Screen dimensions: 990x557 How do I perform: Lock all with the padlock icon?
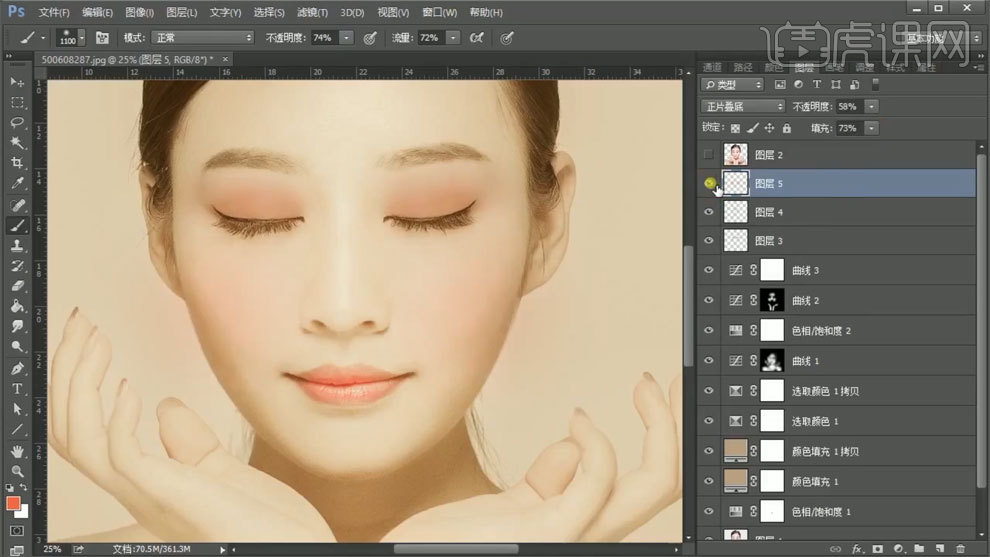(786, 129)
